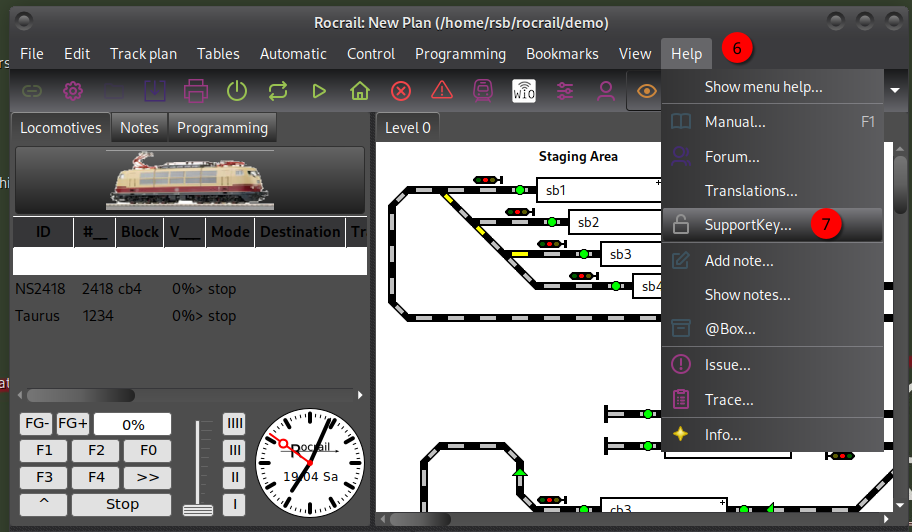Image resolution: width=912 pixels, height=532 pixels.
Task: Switch to the Programming tab
Action: (x=222, y=128)
